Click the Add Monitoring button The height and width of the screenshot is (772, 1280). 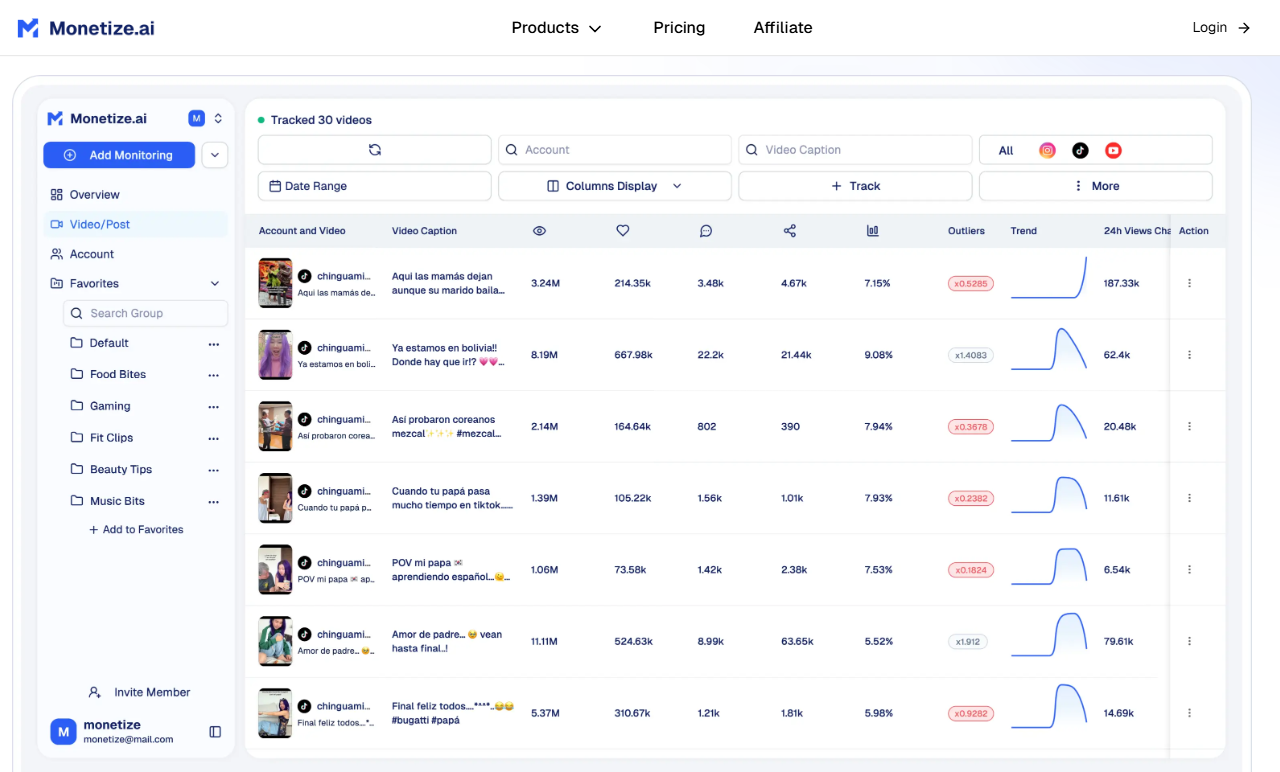118,155
